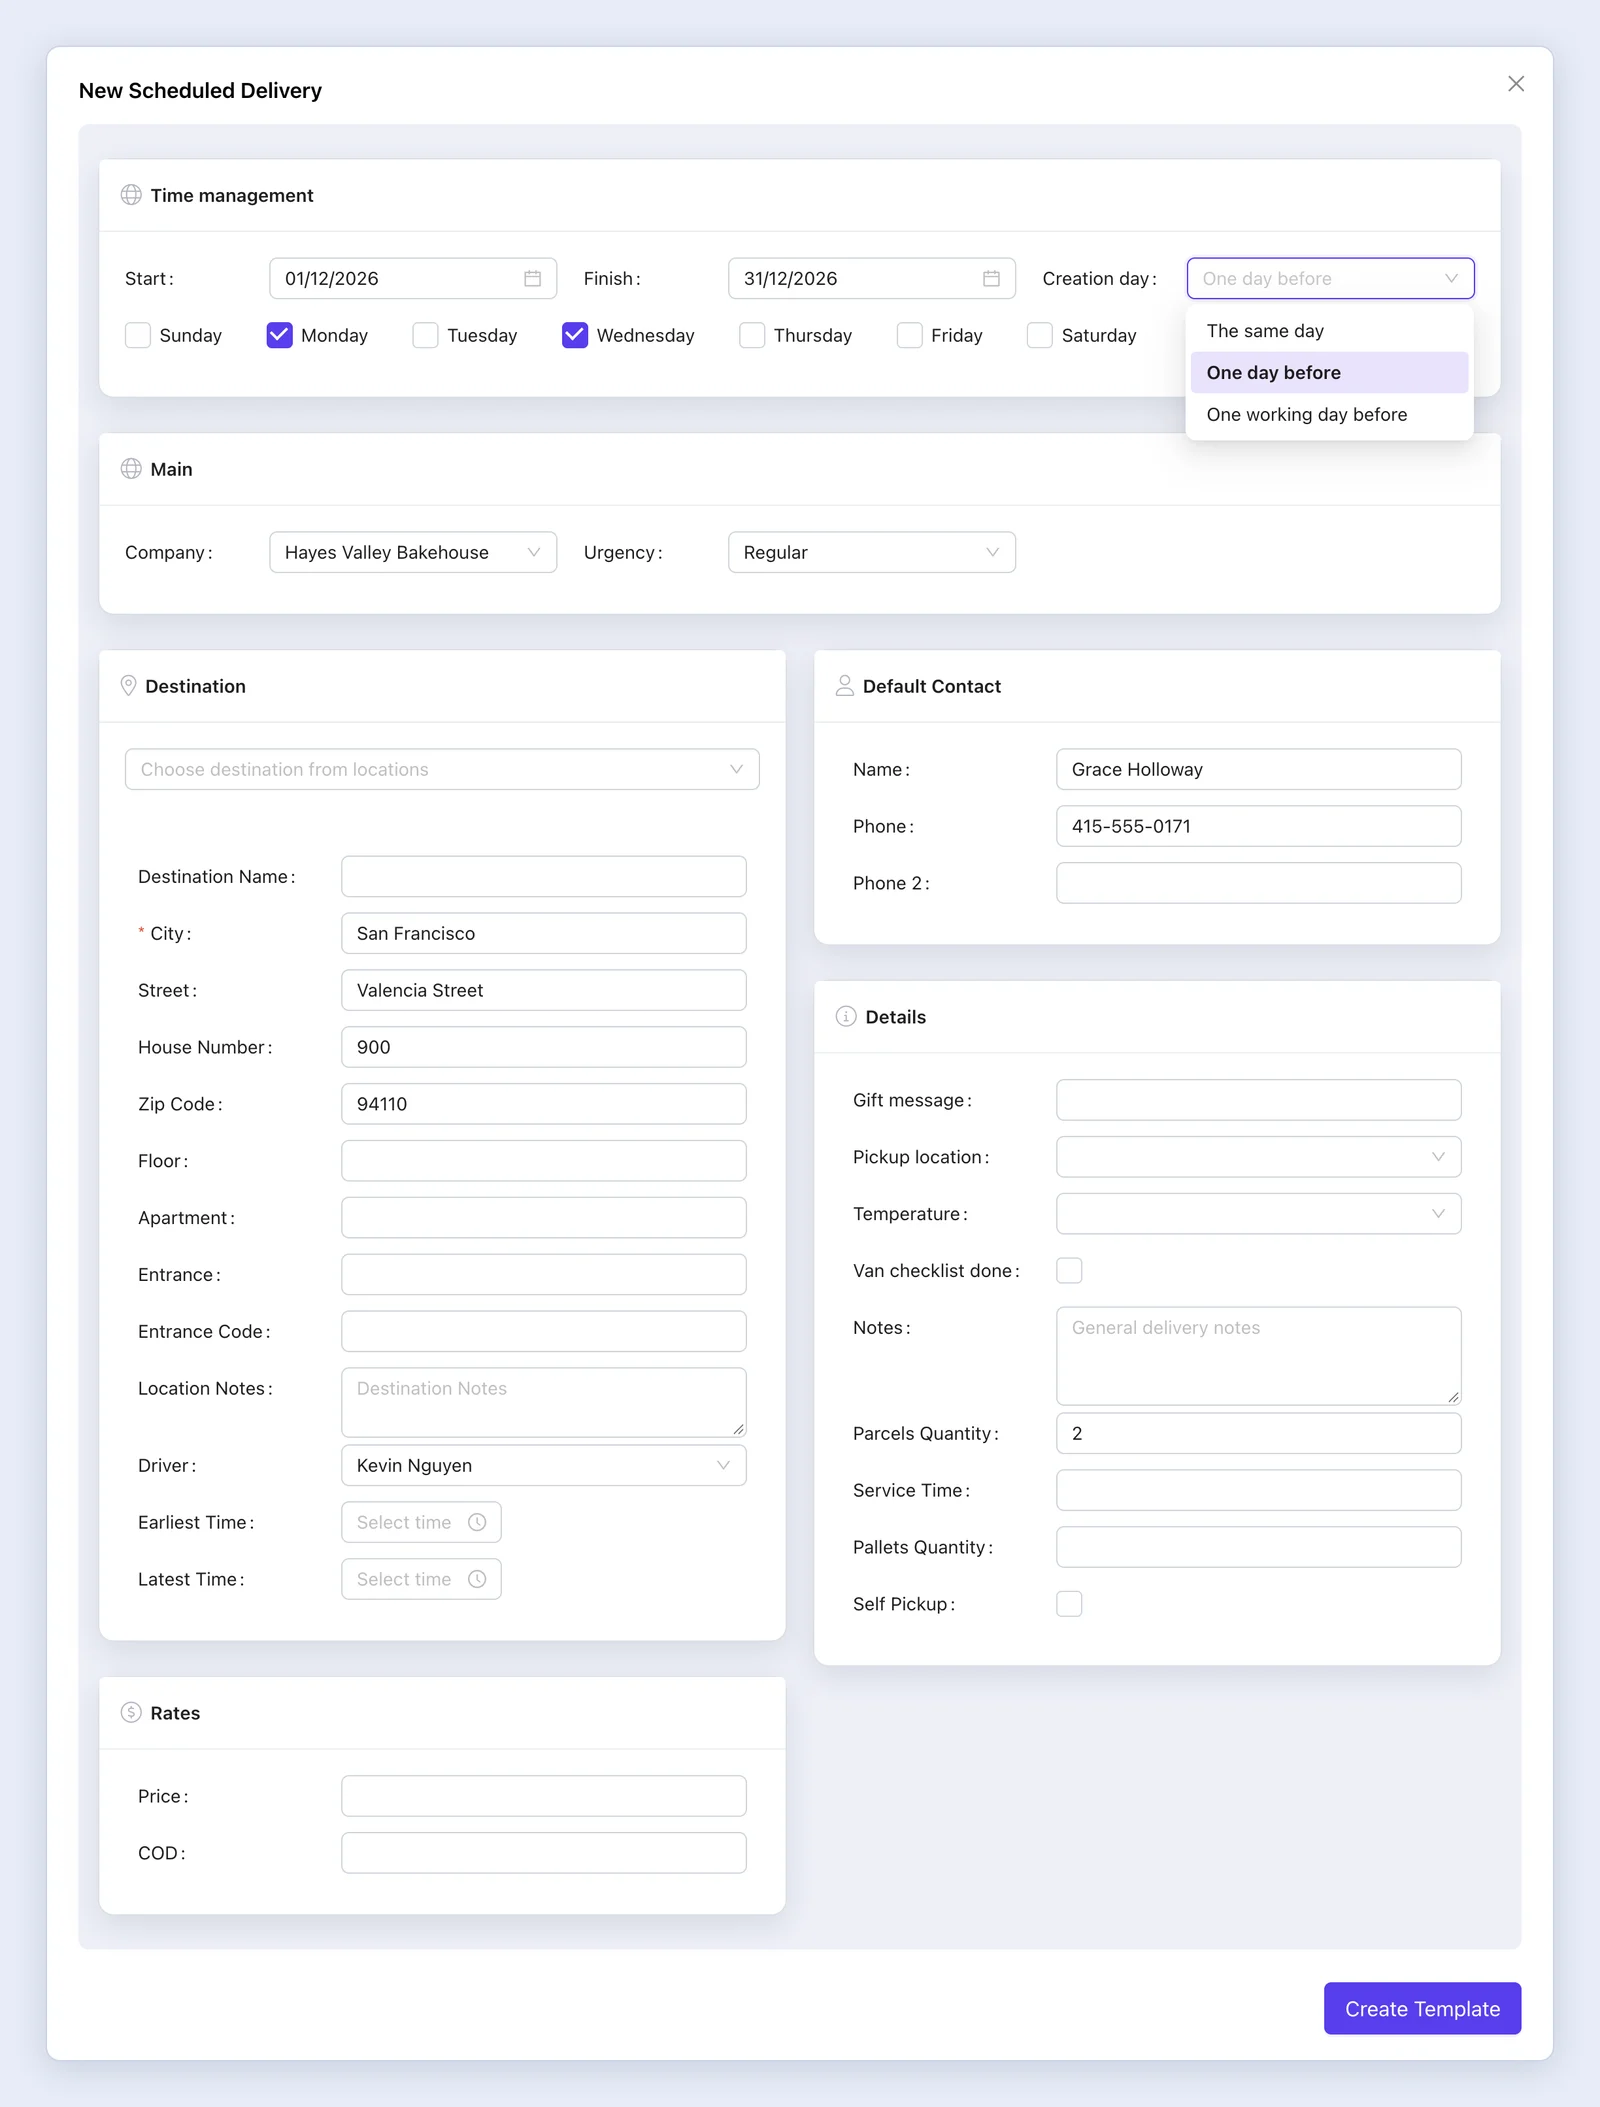Click the Phone 2 input field
The image size is (1600, 2107).
click(x=1258, y=883)
